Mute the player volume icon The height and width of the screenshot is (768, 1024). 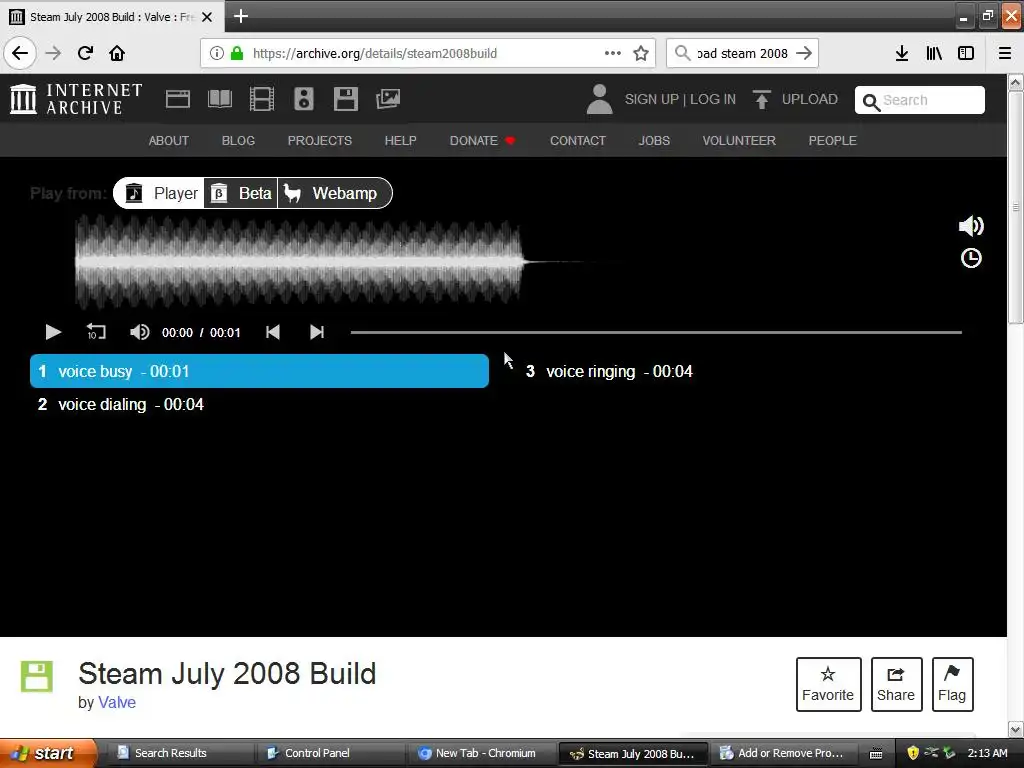point(139,332)
